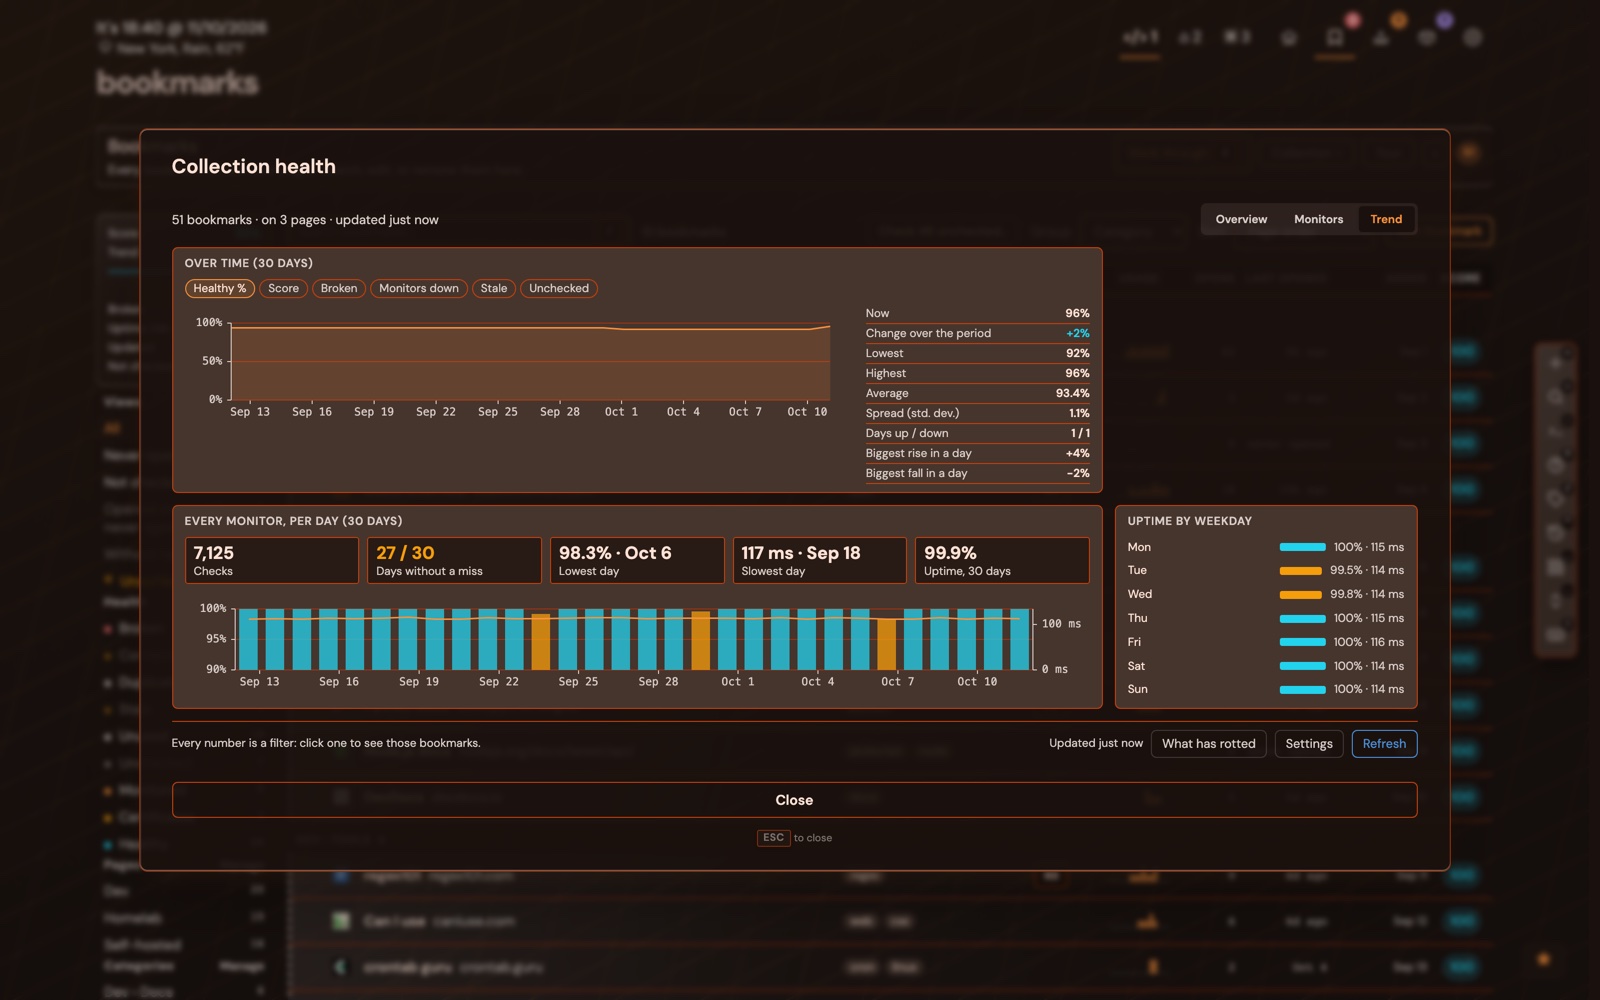The image size is (1600, 1000).
Task: Click the 'Updated just now' status near Refresh
Action: (x=1095, y=743)
